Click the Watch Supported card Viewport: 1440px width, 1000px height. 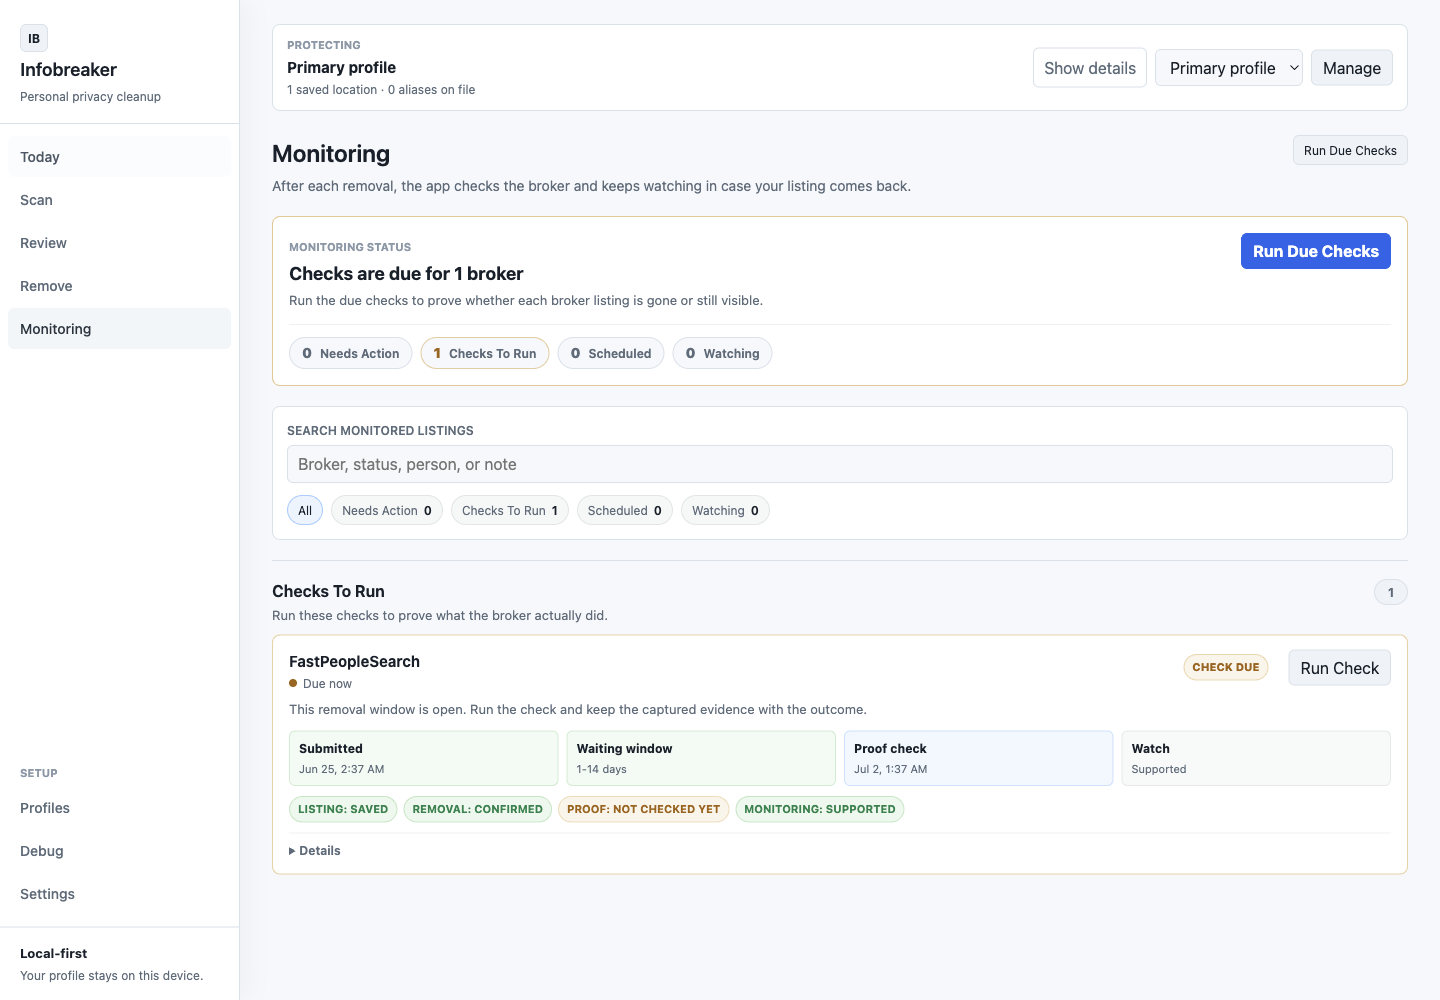(1256, 758)
